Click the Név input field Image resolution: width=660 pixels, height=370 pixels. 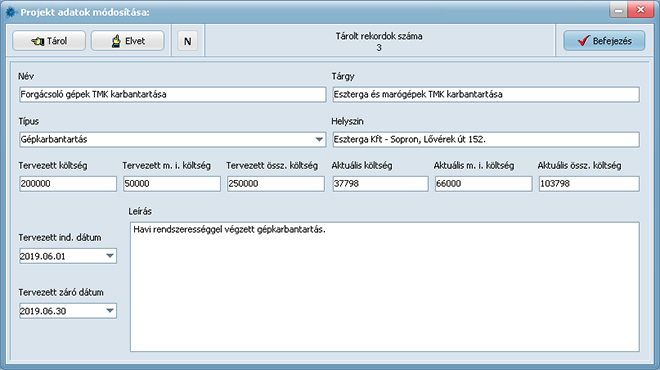(x=173, y=94)
